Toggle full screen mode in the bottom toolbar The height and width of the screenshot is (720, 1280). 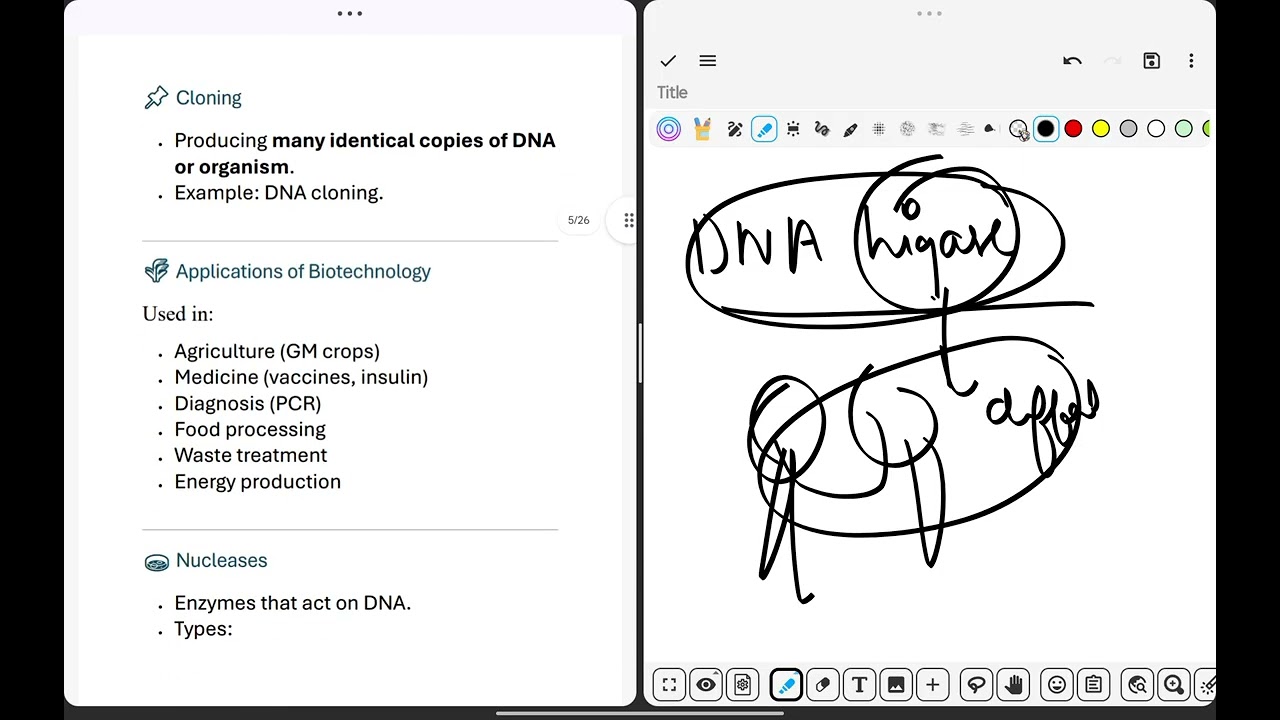coord(669,685)
